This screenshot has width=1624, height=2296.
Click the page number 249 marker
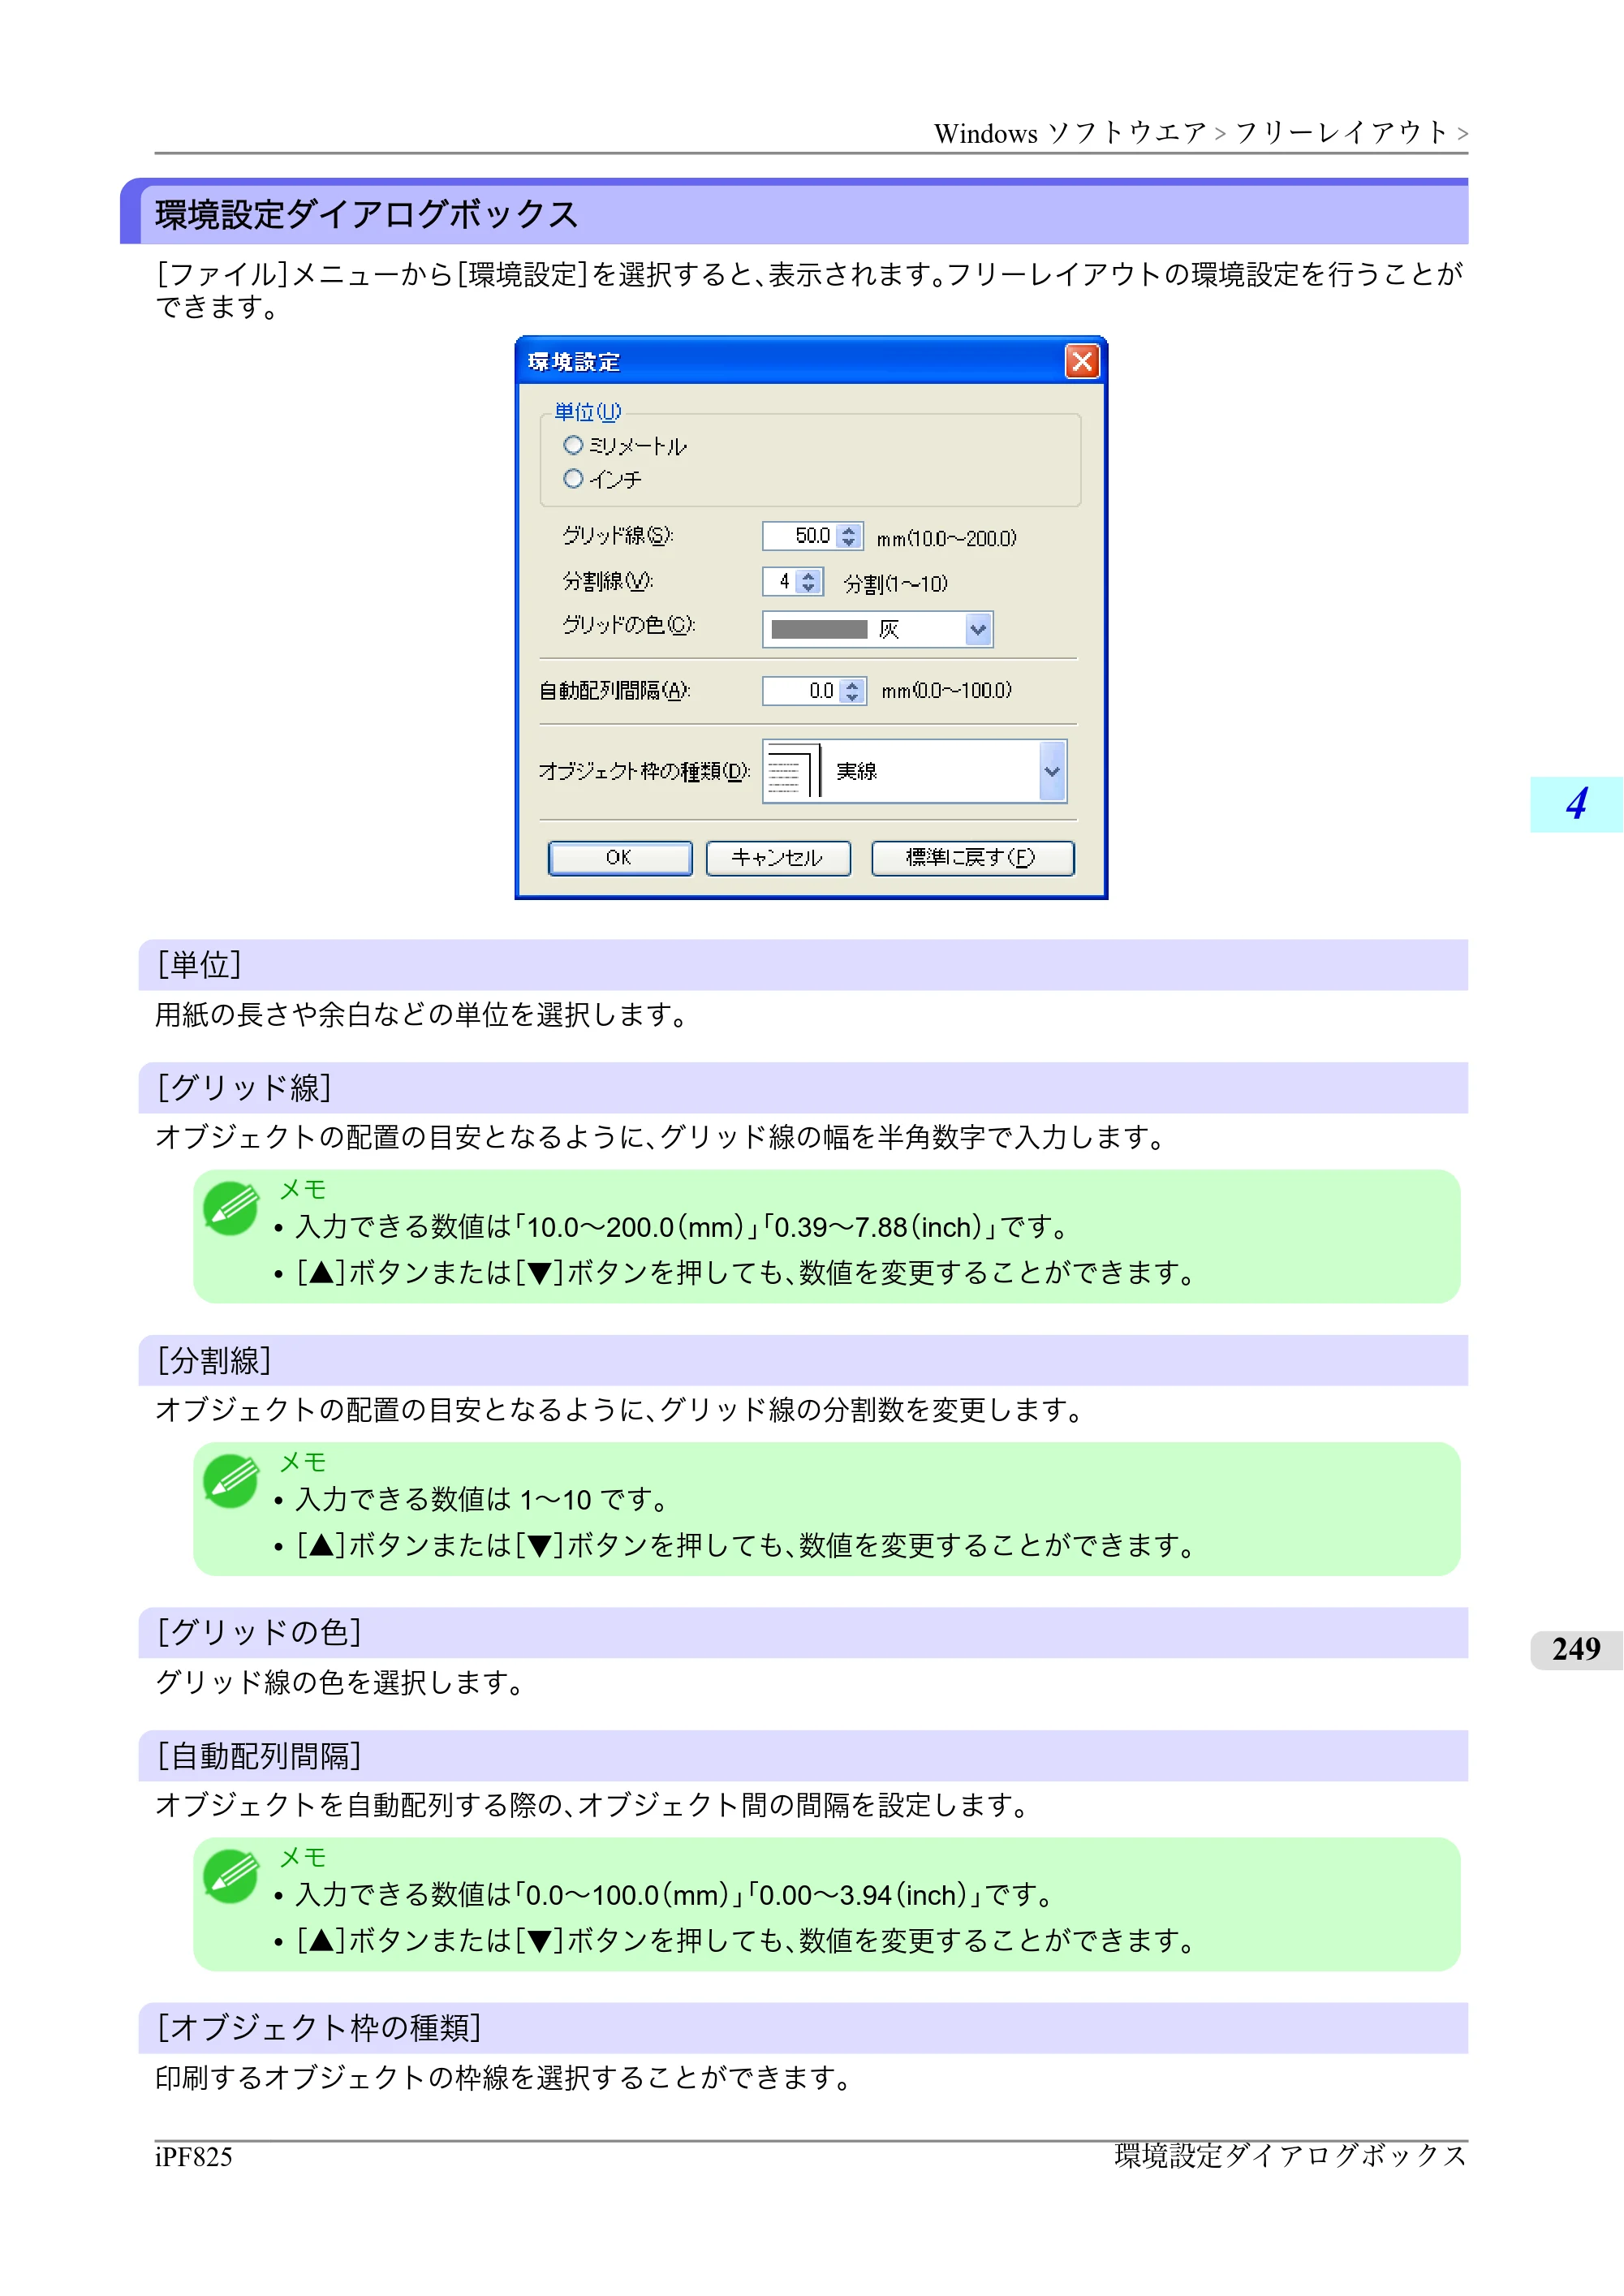(1576, 1649)
